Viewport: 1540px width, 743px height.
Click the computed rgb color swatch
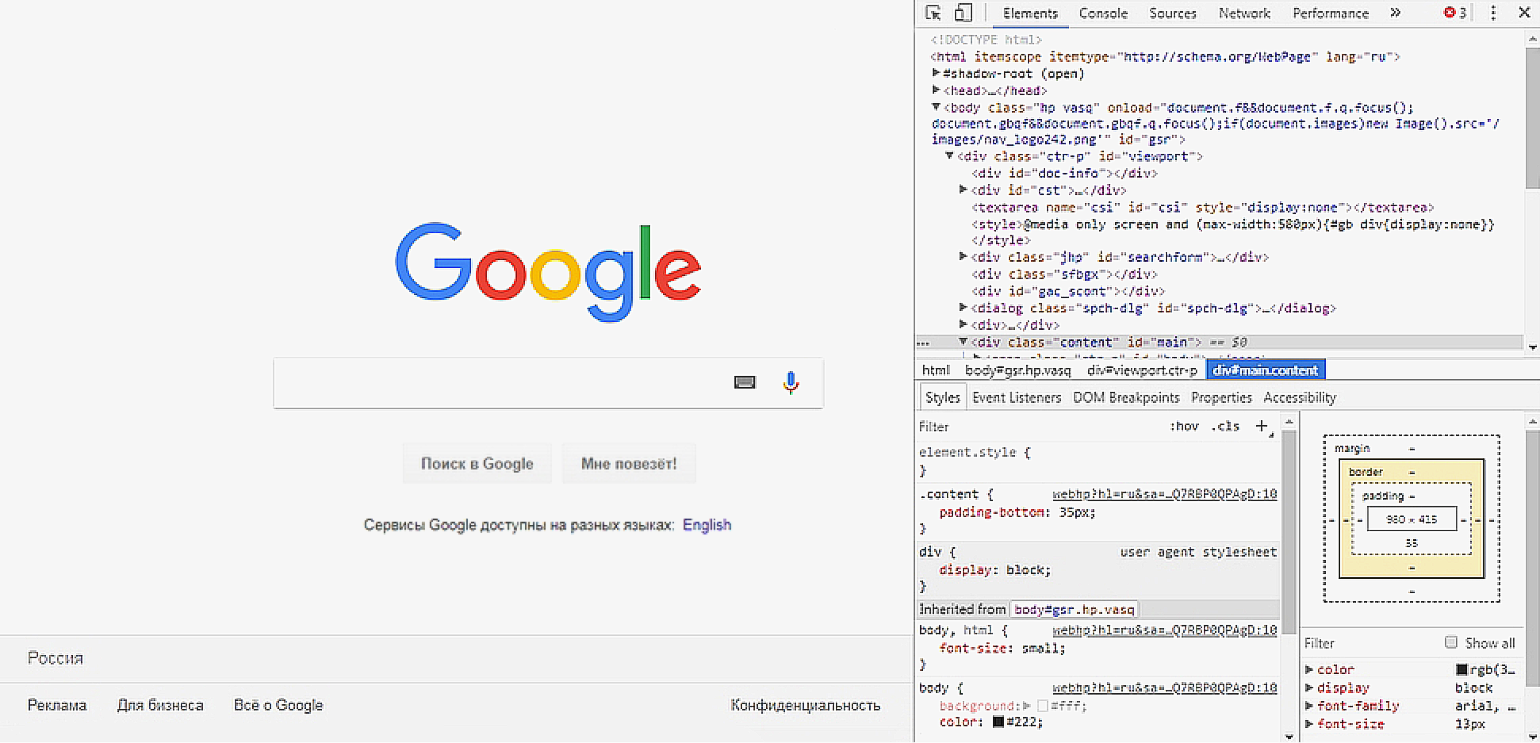click(x=1462, y=670)
